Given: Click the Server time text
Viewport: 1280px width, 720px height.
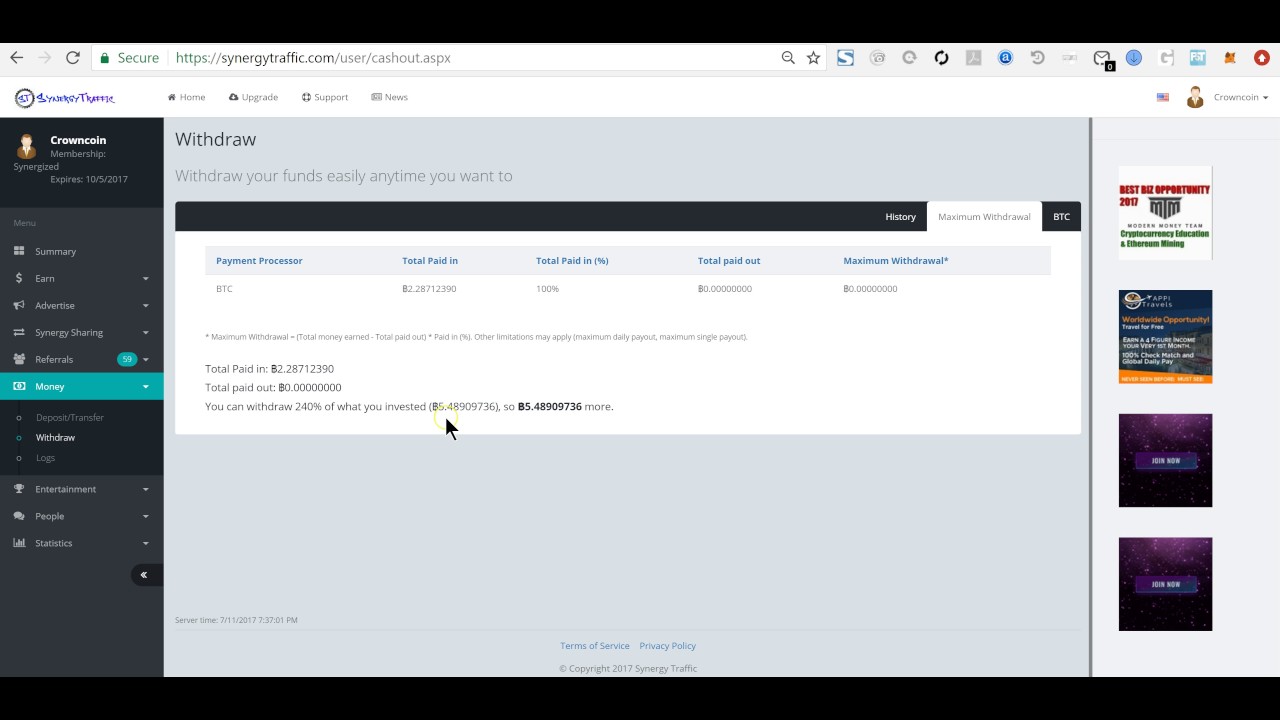Looking at the screenshot, I should pyautogui.click(x=236, y=620).
